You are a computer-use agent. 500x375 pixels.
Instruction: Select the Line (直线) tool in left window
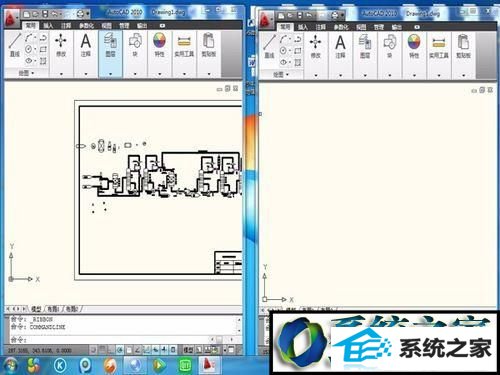[14, 45]
